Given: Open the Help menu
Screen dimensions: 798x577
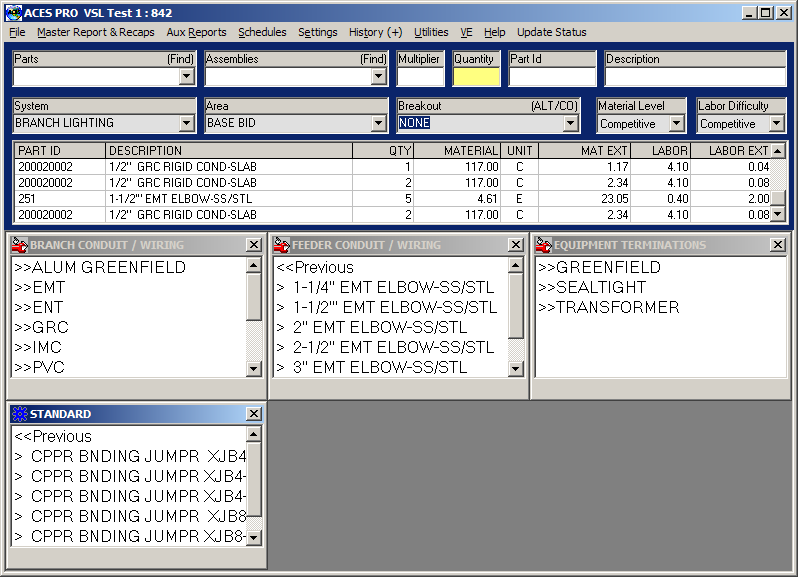Looking at the screenshot, I should [x=494, y=32].
